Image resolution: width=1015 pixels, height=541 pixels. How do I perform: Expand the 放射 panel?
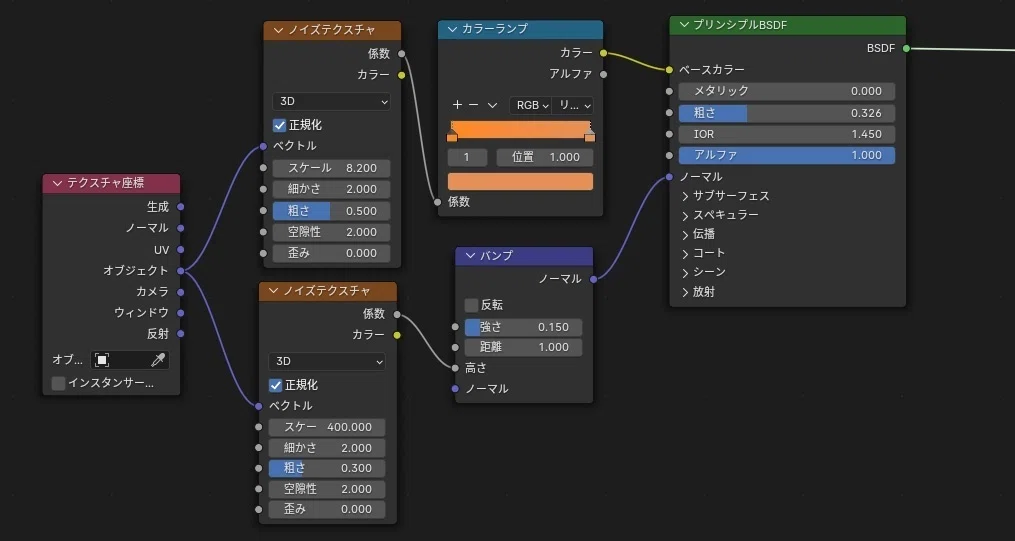686,292
